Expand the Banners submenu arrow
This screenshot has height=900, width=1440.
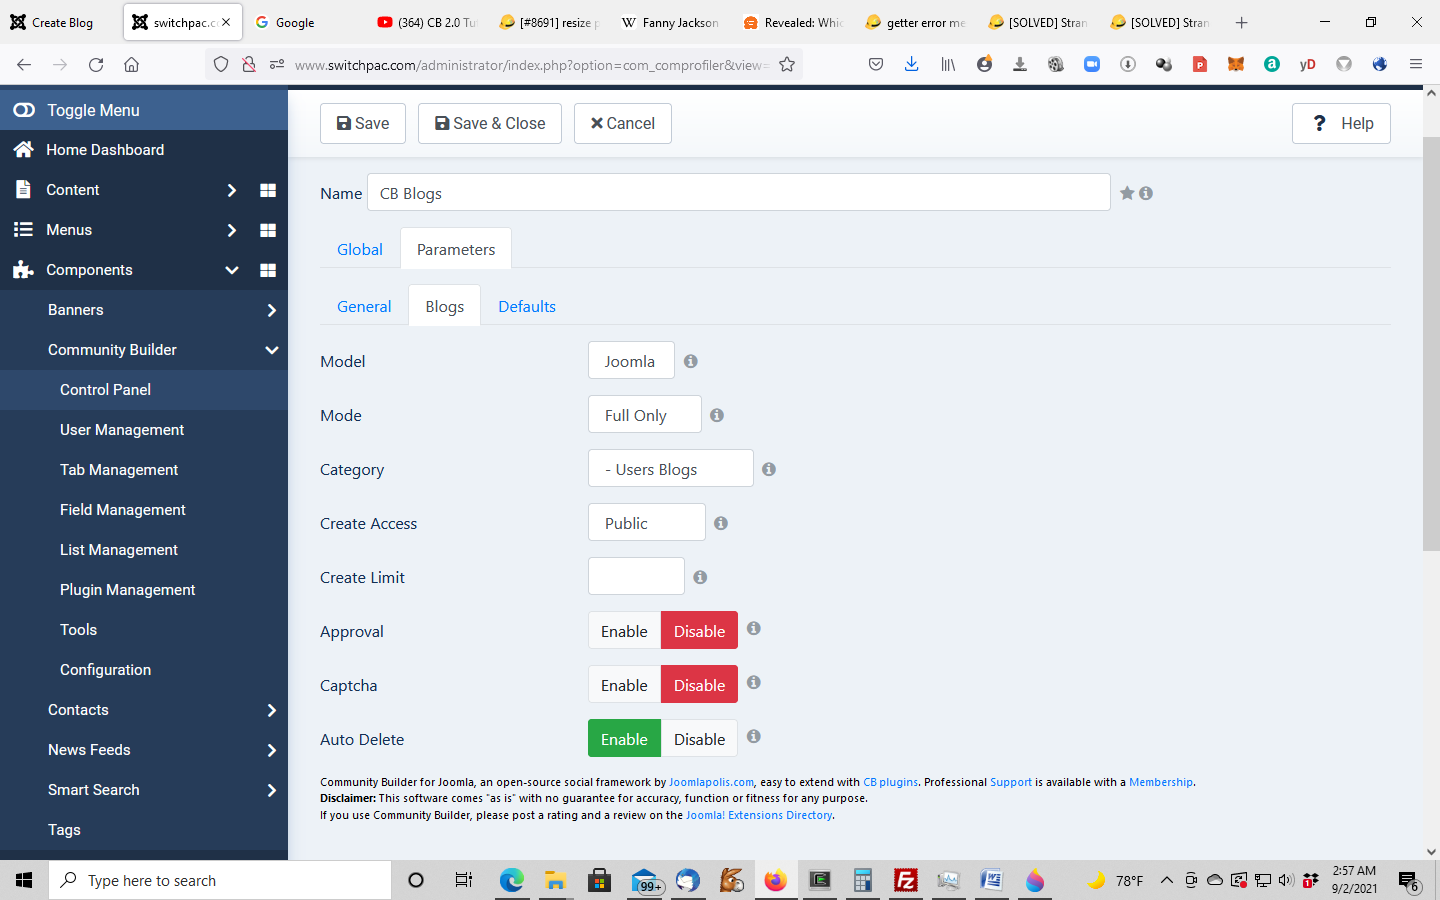(271, 310)
